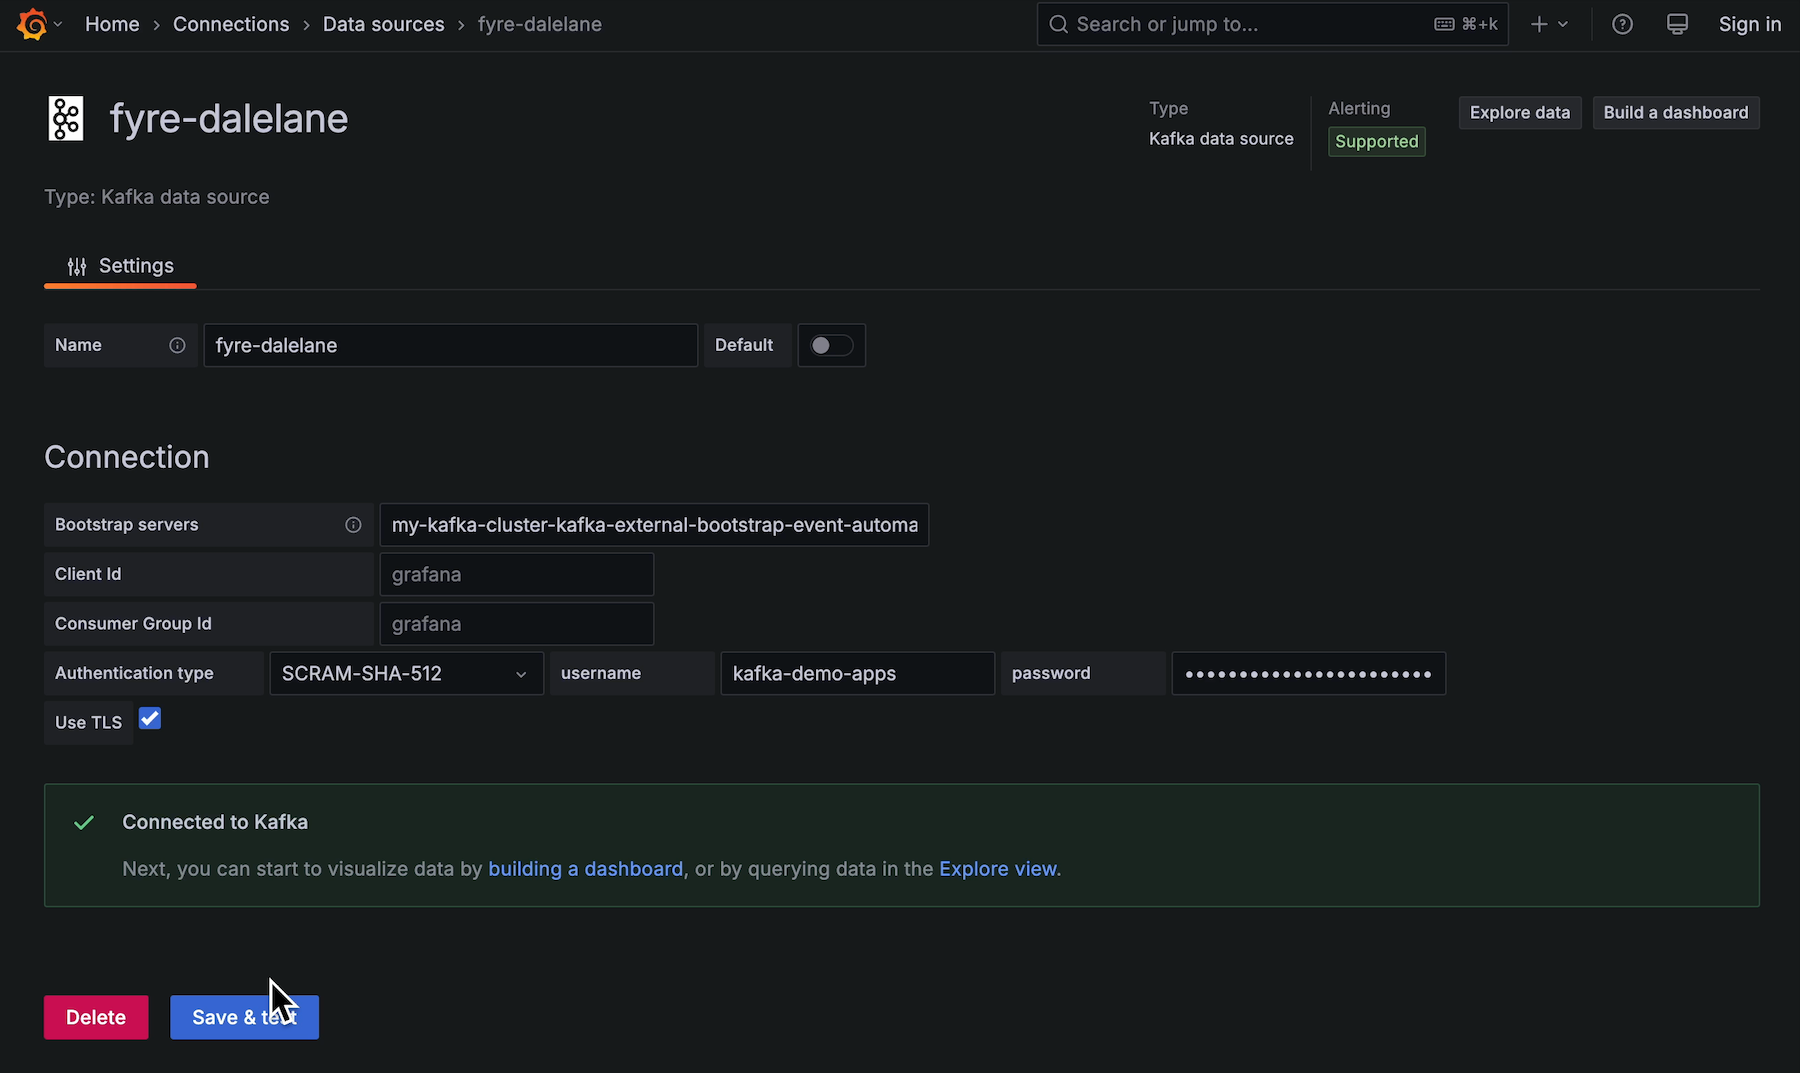Focus the Search or jump to field
The width and height of the screenshot is (1800, 1073).
pos(1272,24)
